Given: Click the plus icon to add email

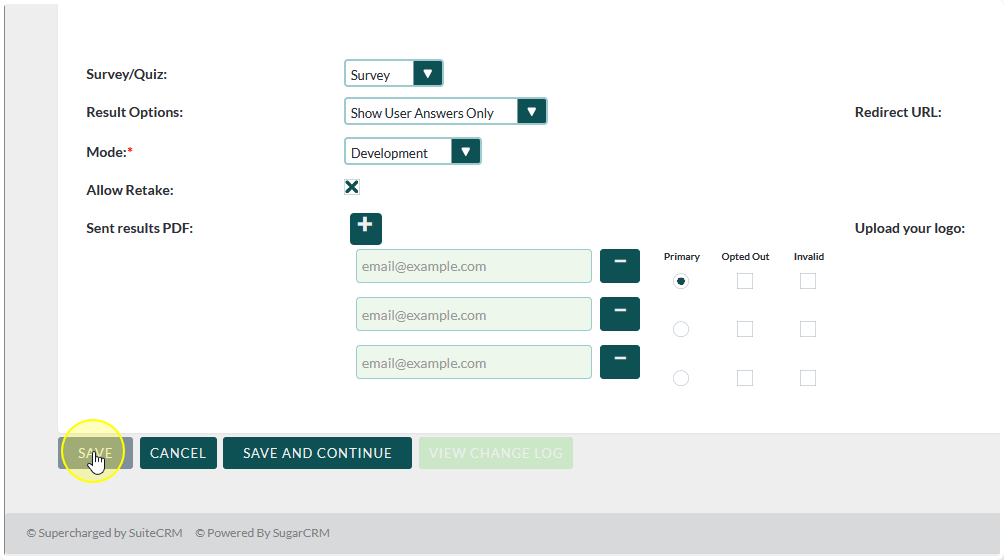Looking at the screenshot, I should coord(365,228).
